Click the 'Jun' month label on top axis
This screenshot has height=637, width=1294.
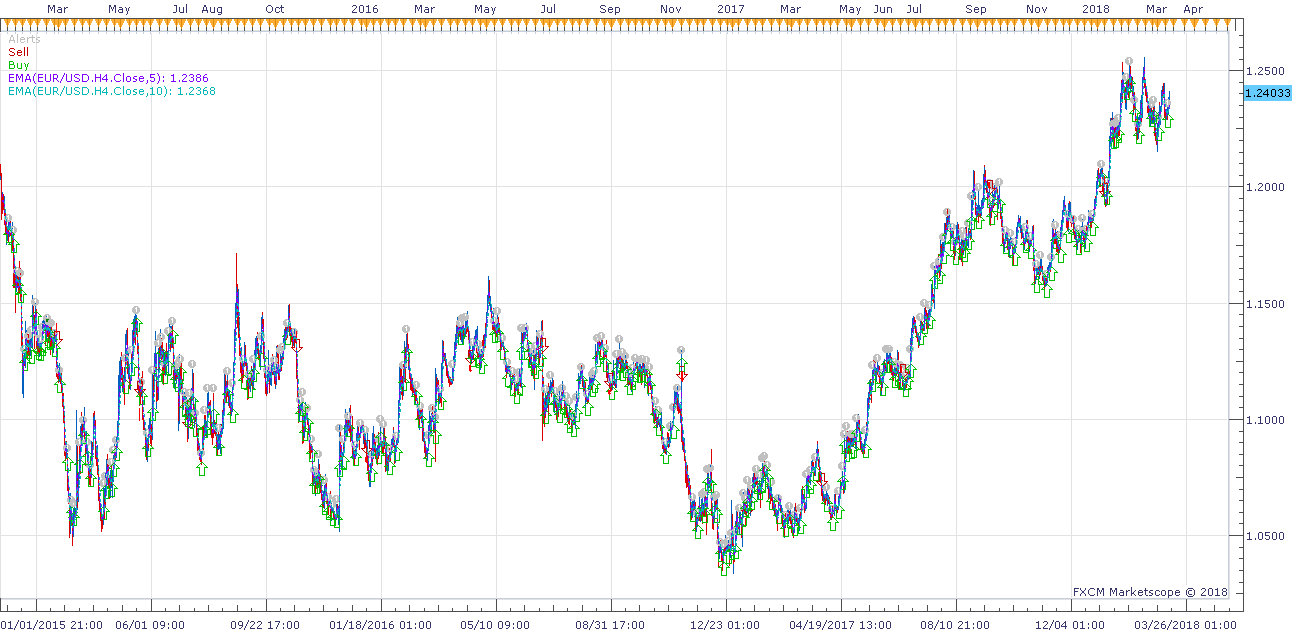click(883, 9)
